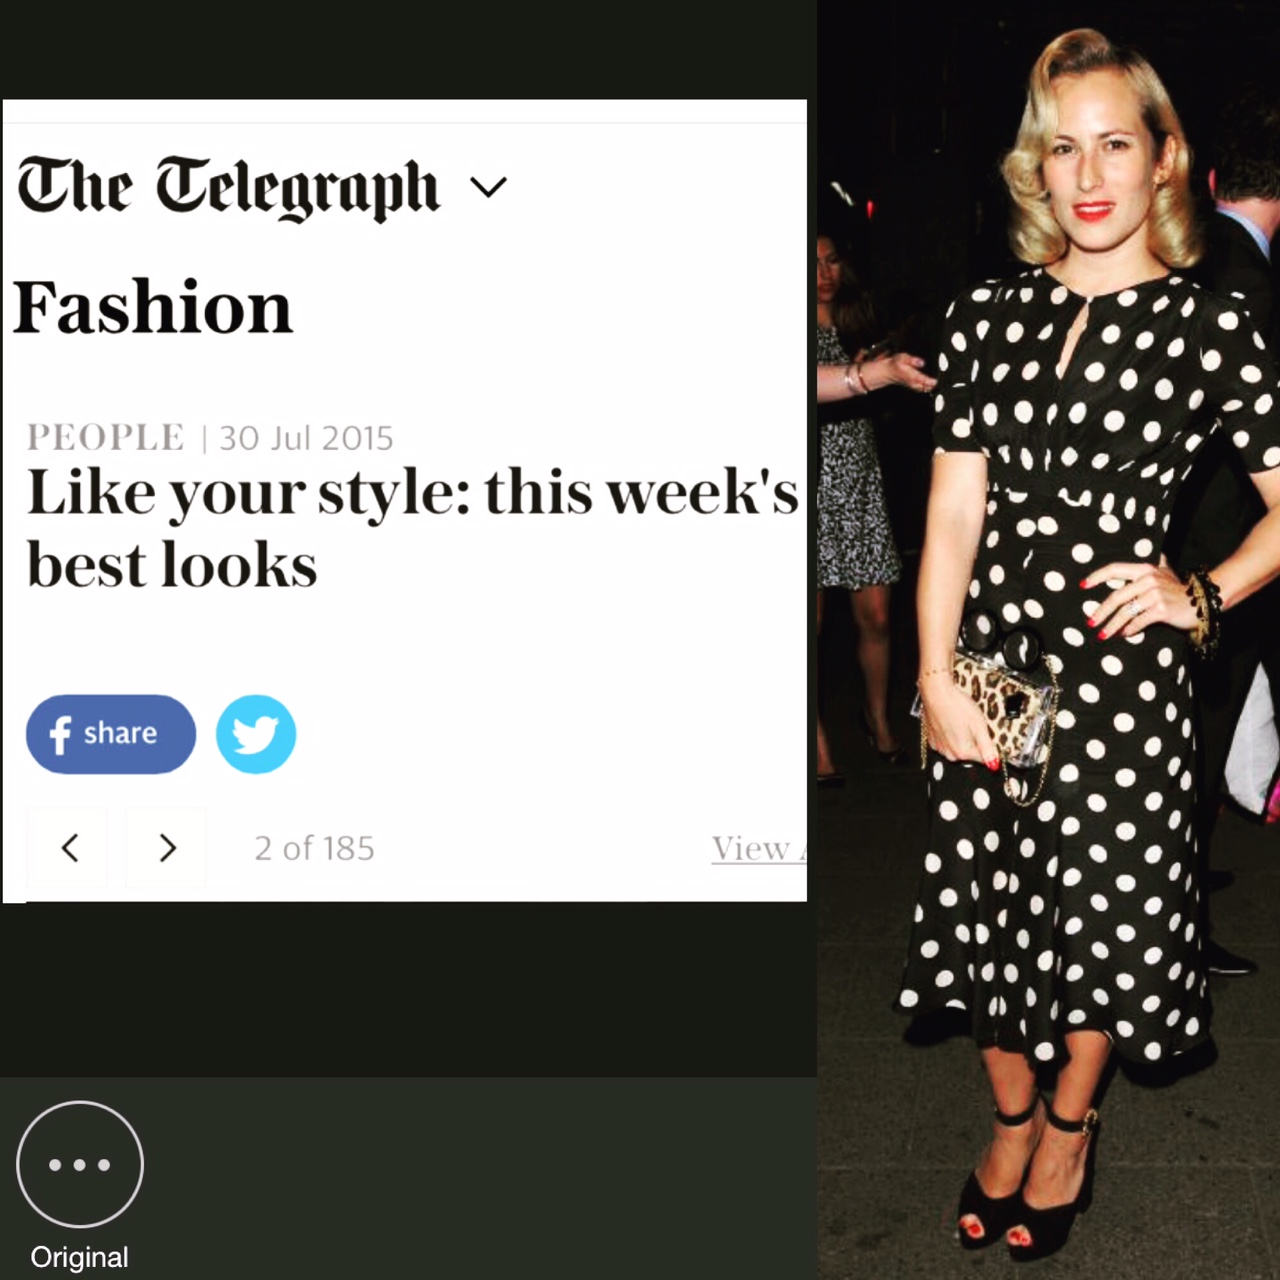Expand the chevron beside The Telegraph masthead
The width and height of the screenshot is (1280, 1280).
[488, 187]
